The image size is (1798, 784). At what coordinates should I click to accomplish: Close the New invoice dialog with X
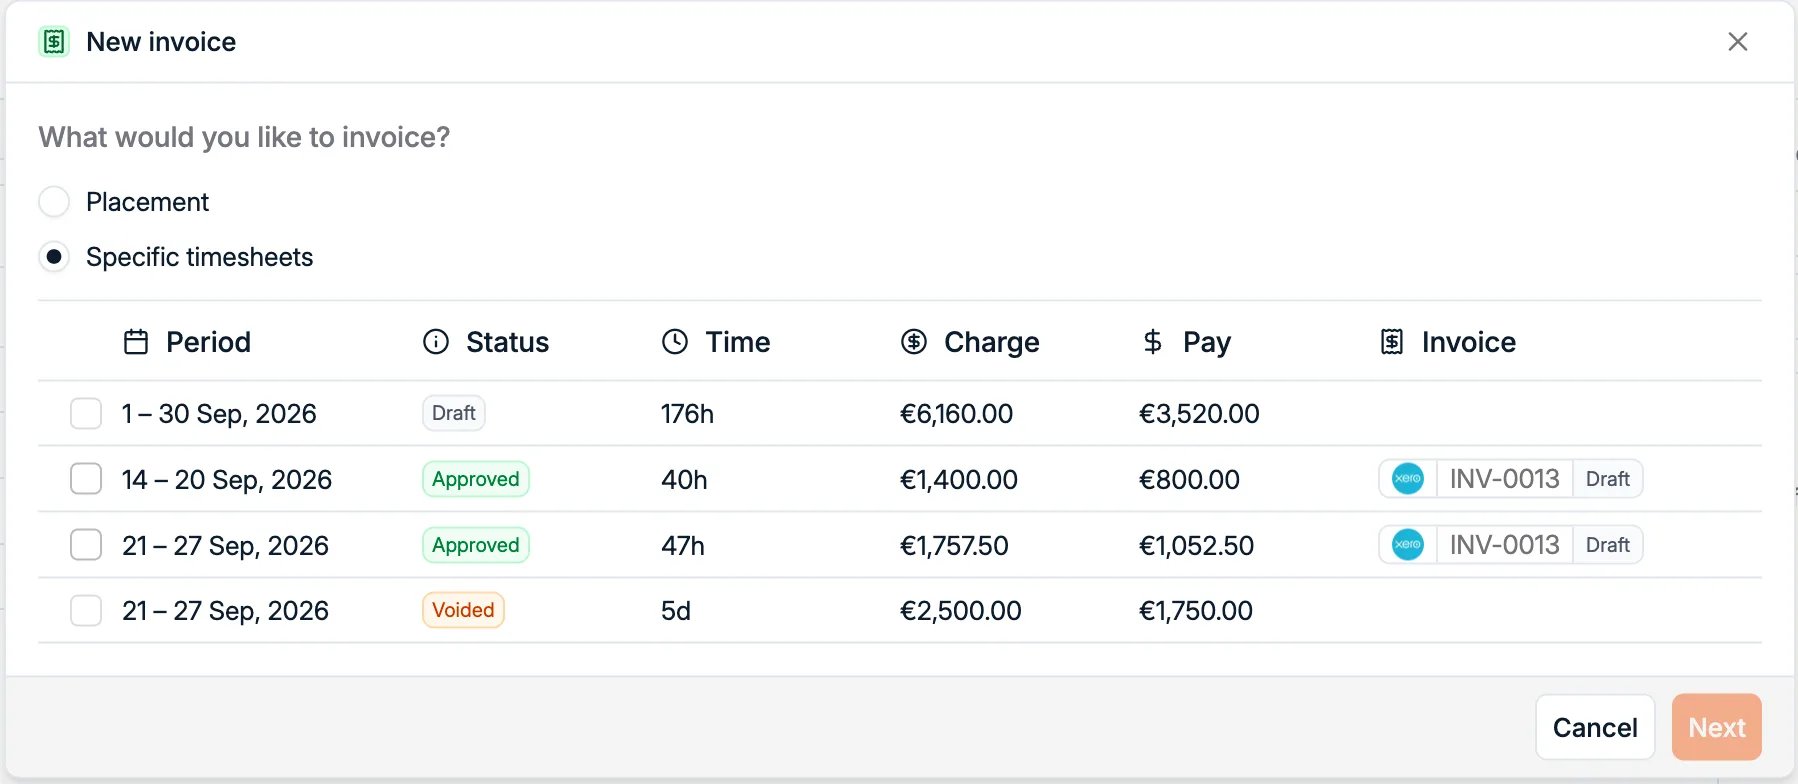[1738, 42]
